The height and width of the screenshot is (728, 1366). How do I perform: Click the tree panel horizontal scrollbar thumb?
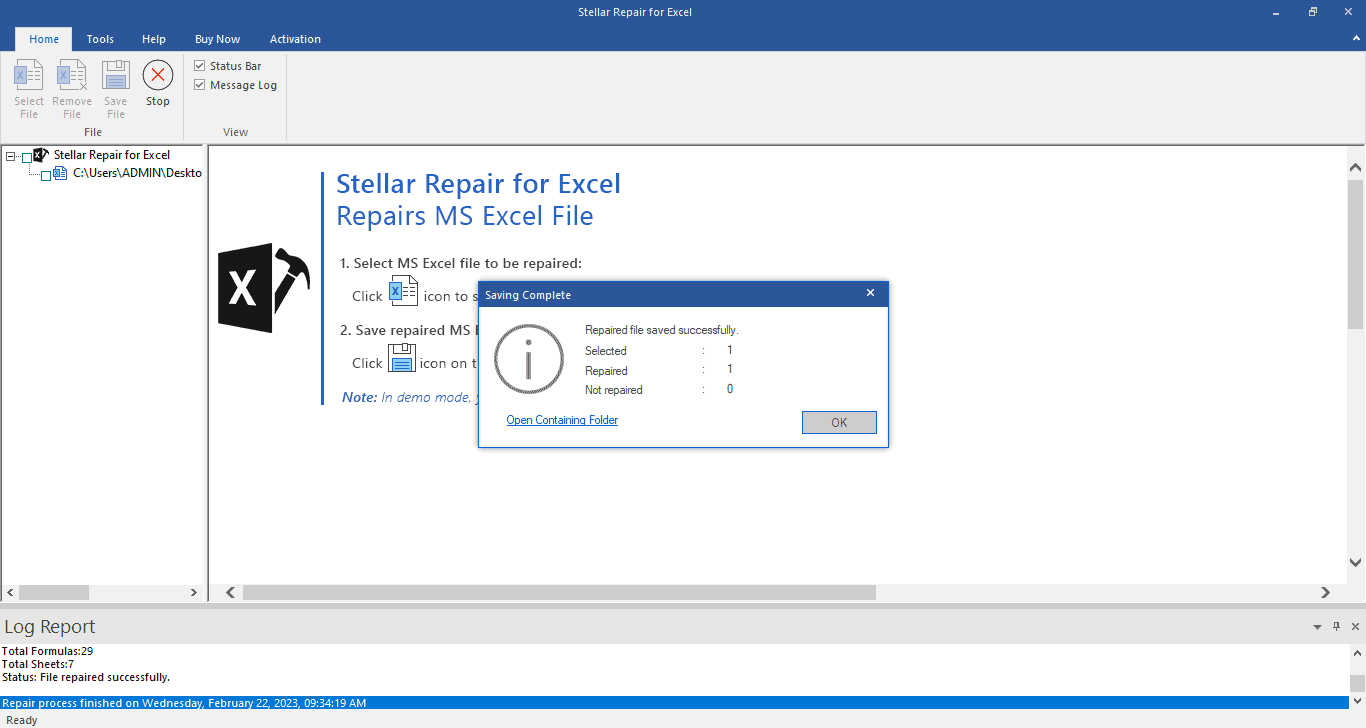[54, 593]
